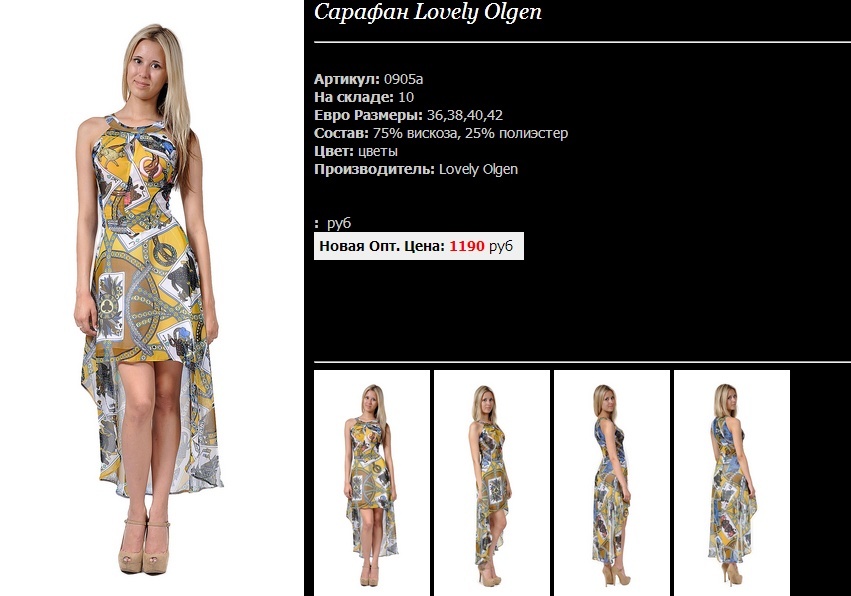
Task: Select the fourth thumbnail showing back view
Action: point(732,483)
